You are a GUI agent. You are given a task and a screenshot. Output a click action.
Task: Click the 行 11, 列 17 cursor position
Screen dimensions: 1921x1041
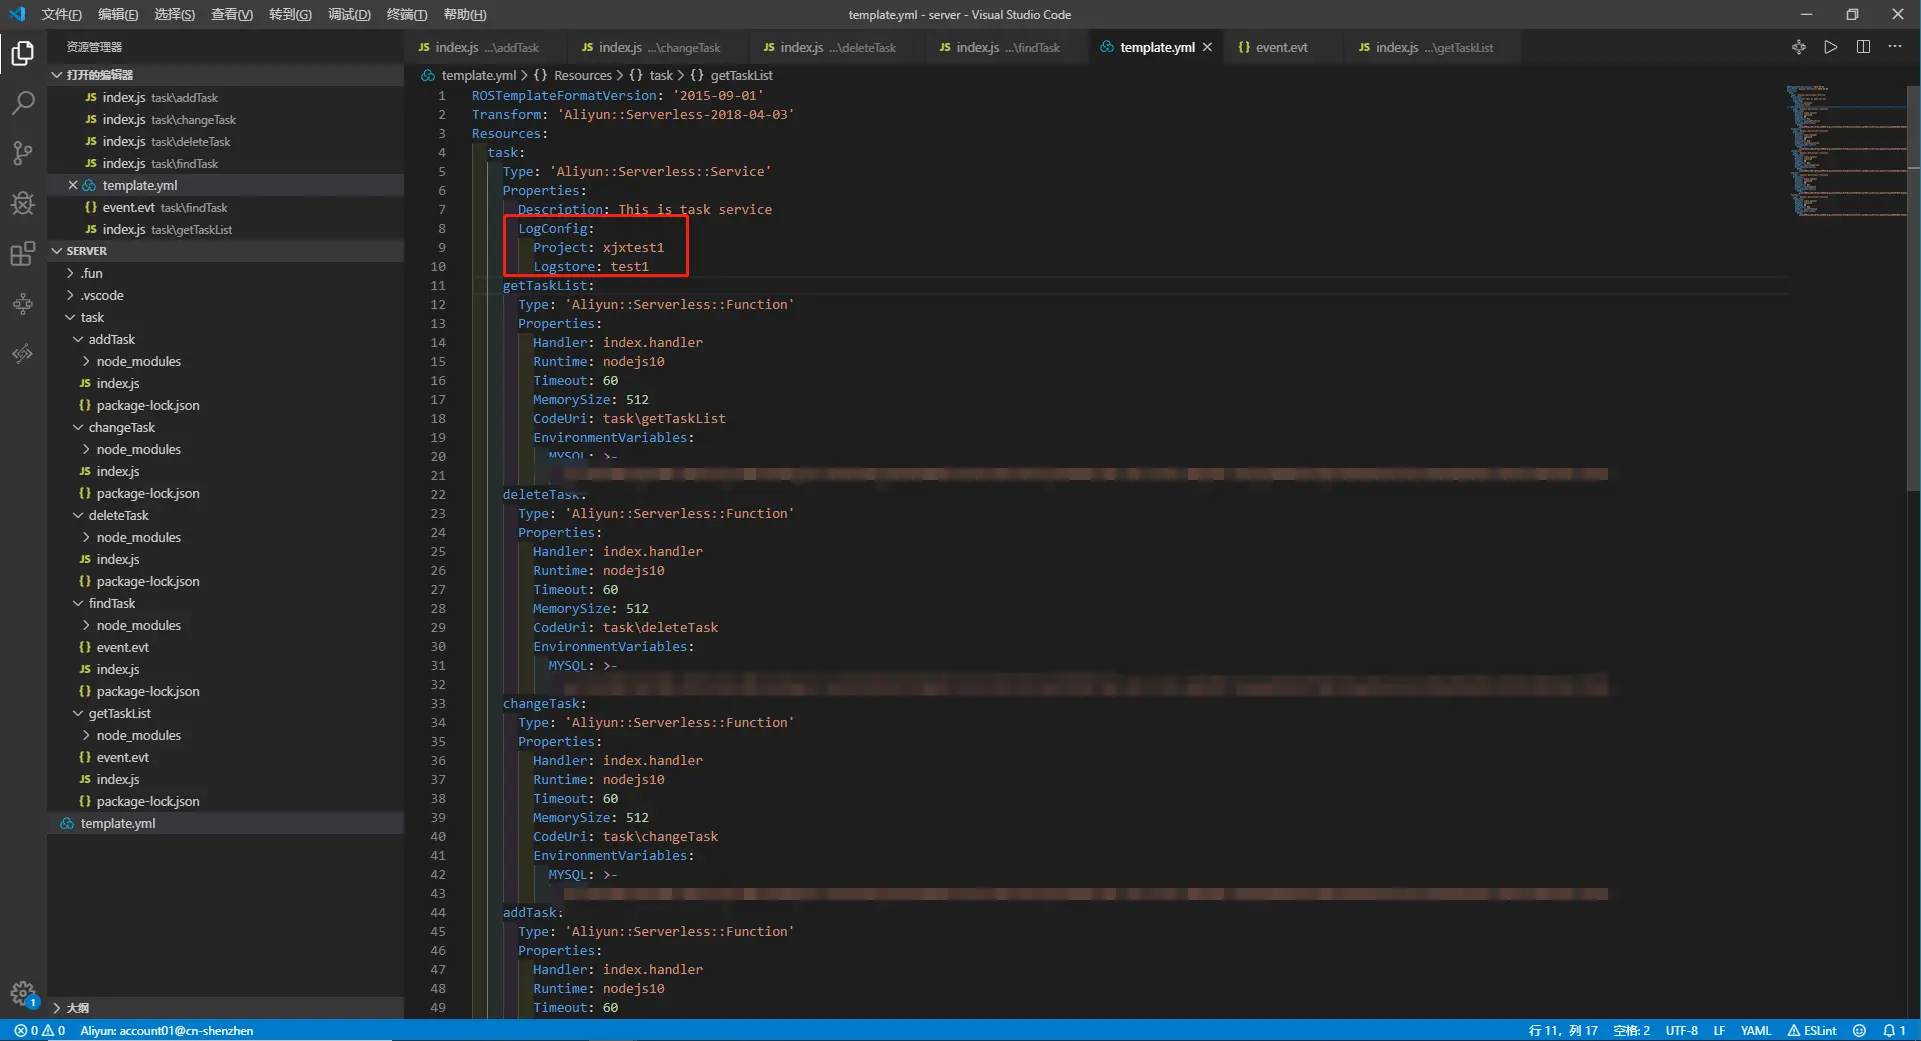1563,1030
